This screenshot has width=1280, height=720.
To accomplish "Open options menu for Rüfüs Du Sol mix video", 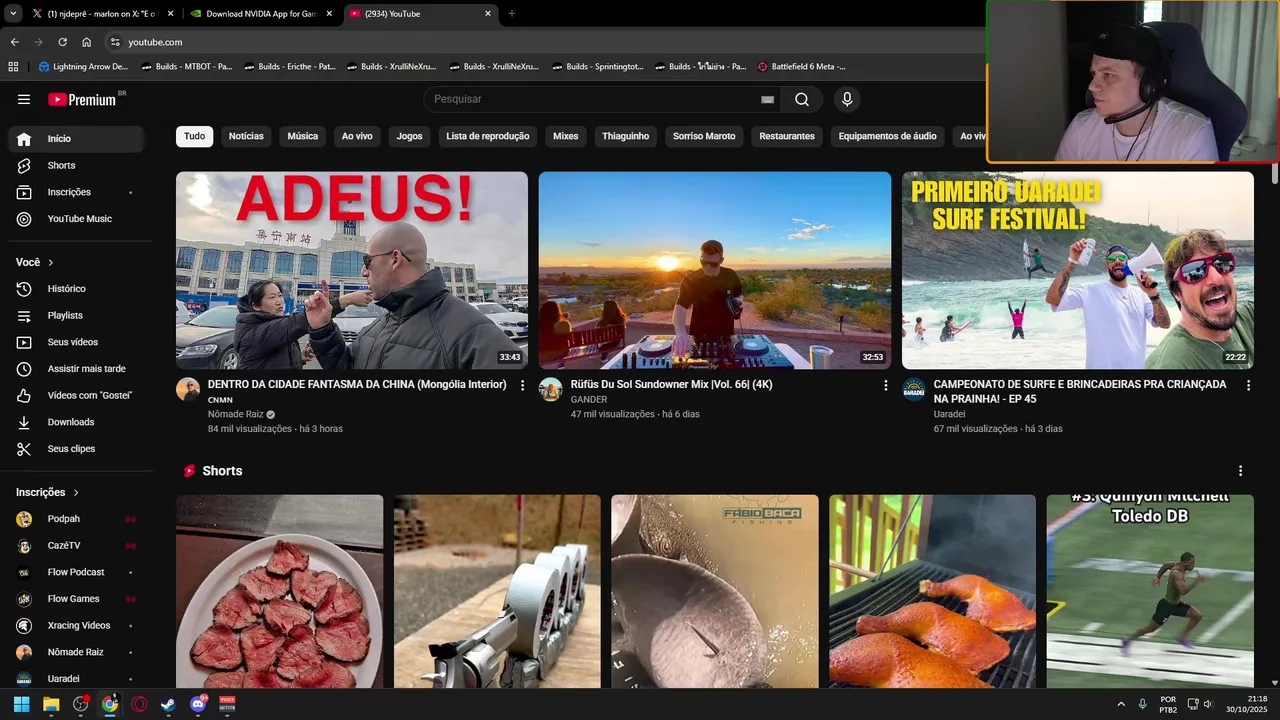I will click(x=885, y=385).
